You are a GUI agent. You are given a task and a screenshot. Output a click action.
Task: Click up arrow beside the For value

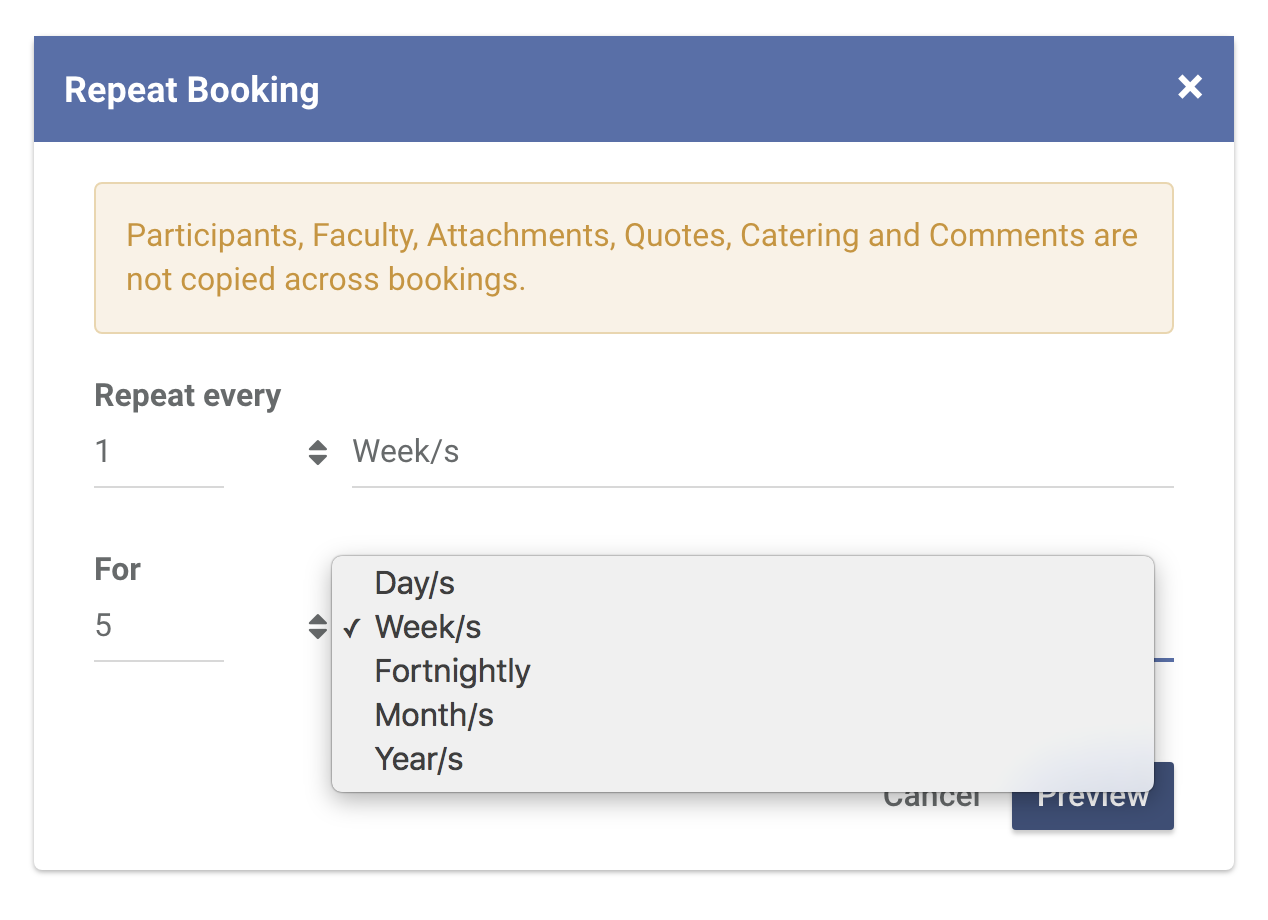[x=317, y=619]
